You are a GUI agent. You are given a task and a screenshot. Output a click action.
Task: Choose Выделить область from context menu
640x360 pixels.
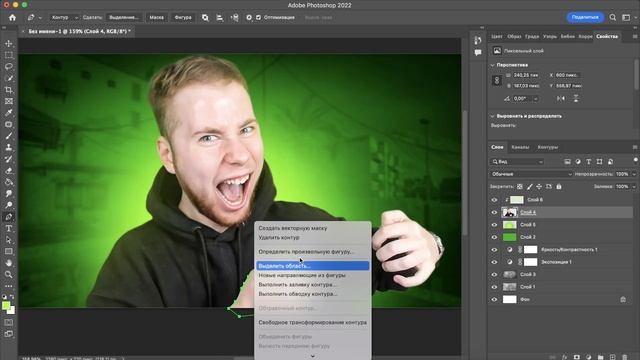click(x=313, y=266)
